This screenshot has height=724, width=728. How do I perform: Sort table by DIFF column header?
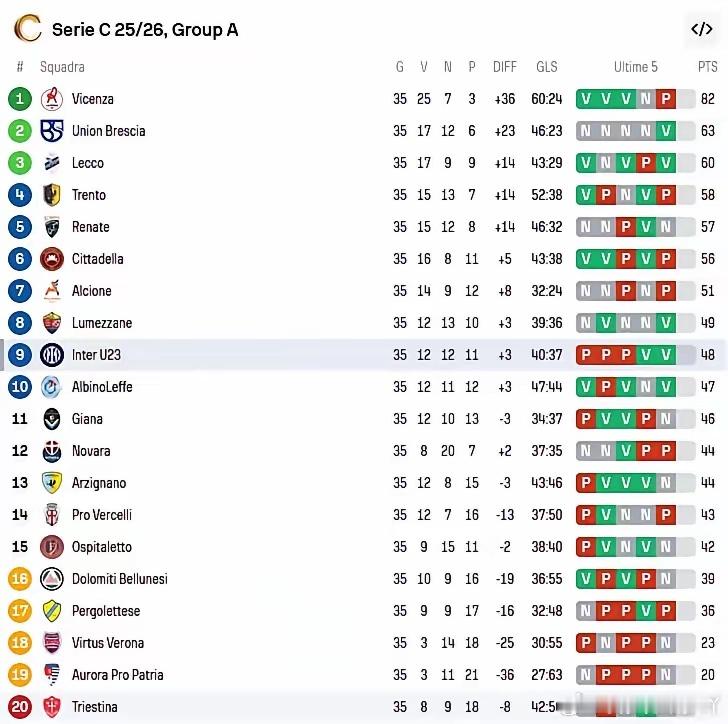[x=505, y=67]
